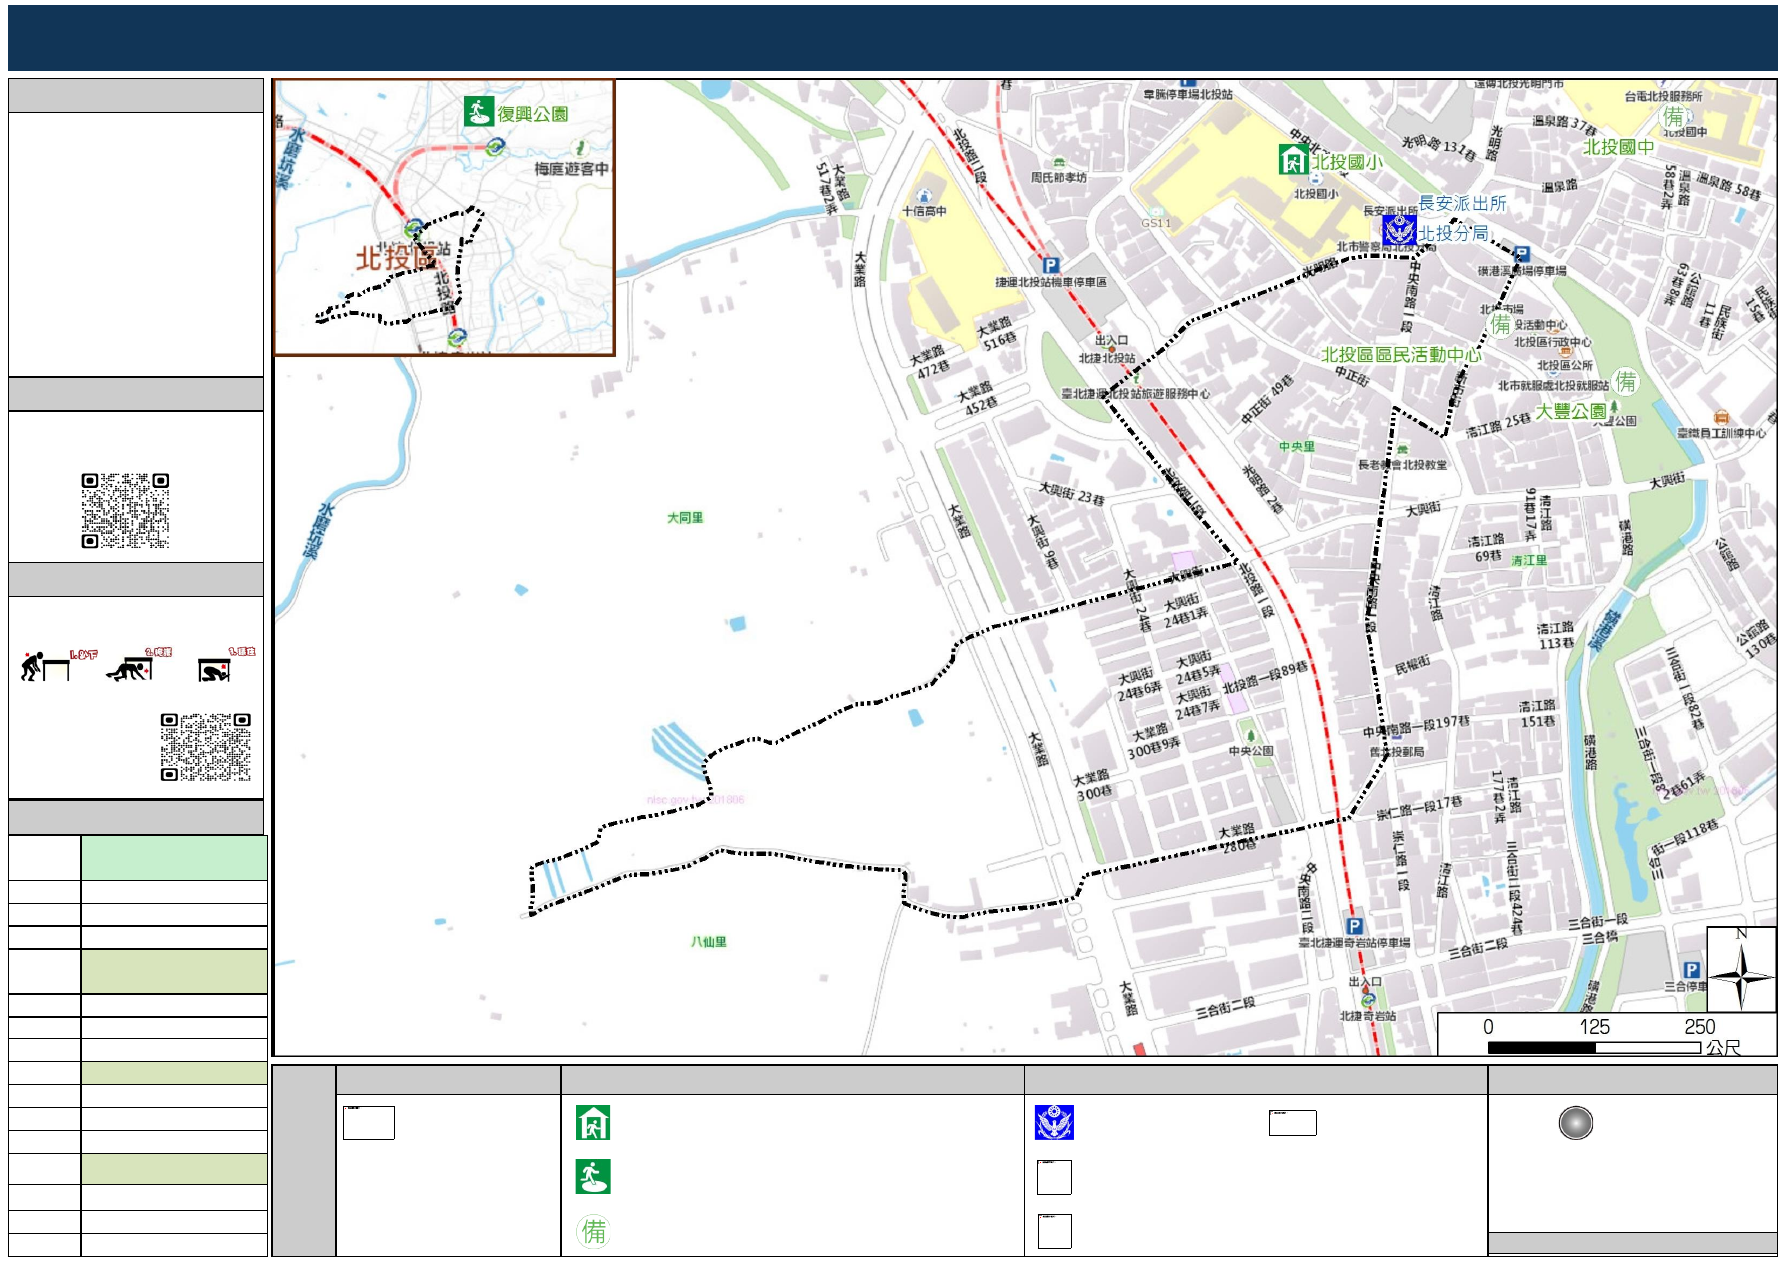1786x1263 pixels.
Task: Click the green 北投國中 label
Action: pos(1618,147)
